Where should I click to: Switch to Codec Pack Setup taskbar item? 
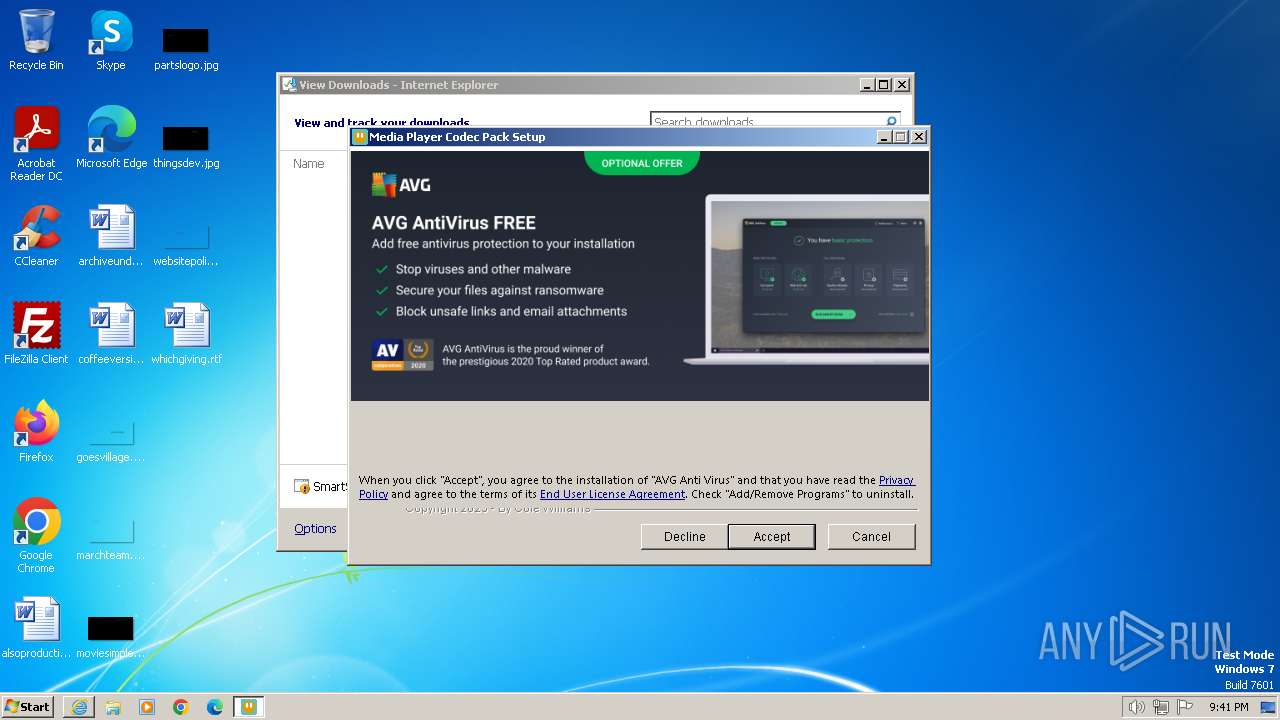[x=248, y=707]
